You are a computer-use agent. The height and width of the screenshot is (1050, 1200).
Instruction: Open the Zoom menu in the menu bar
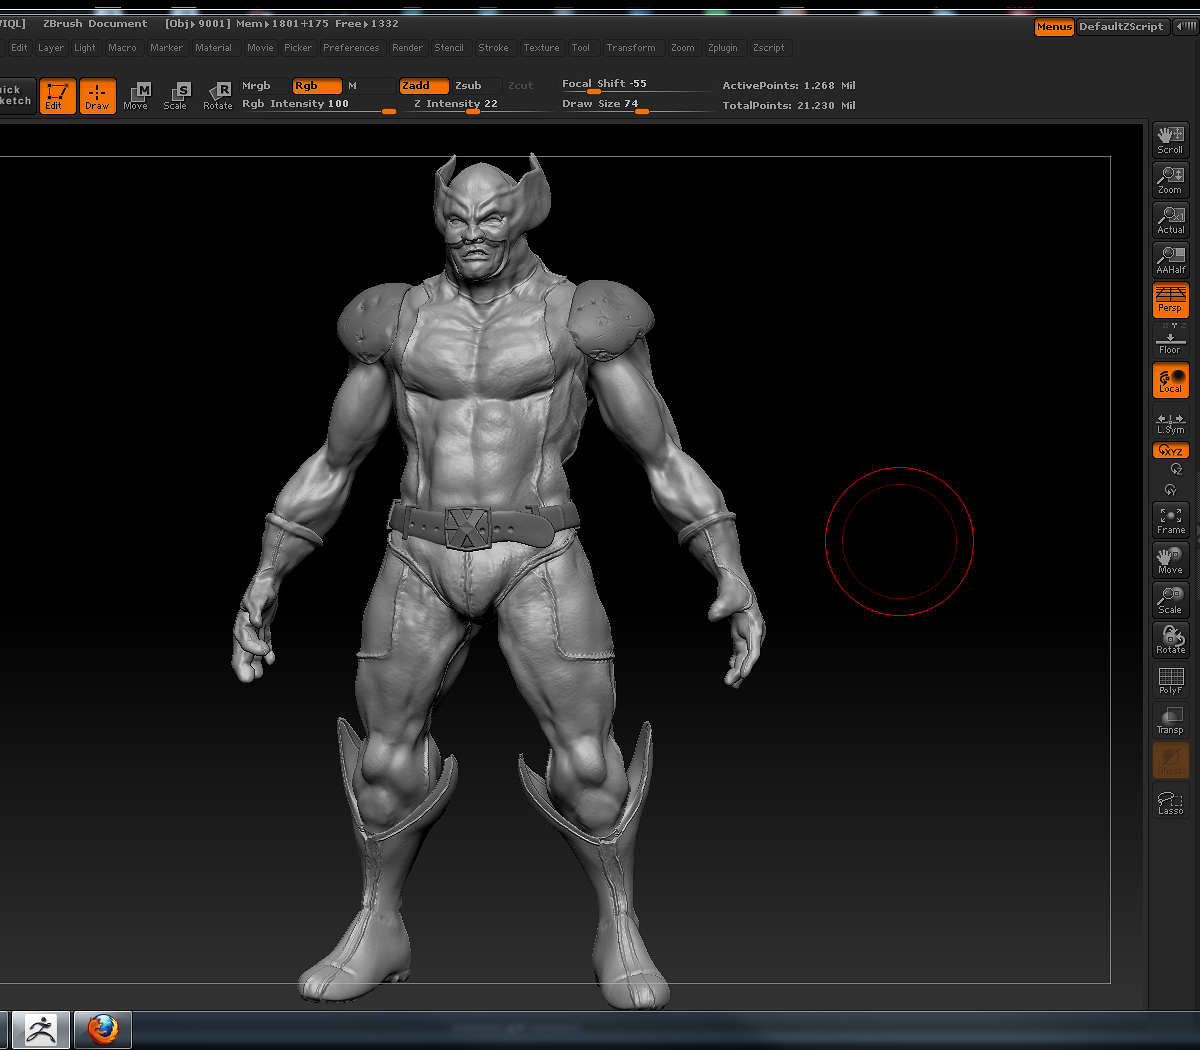(x=683, y=48)
